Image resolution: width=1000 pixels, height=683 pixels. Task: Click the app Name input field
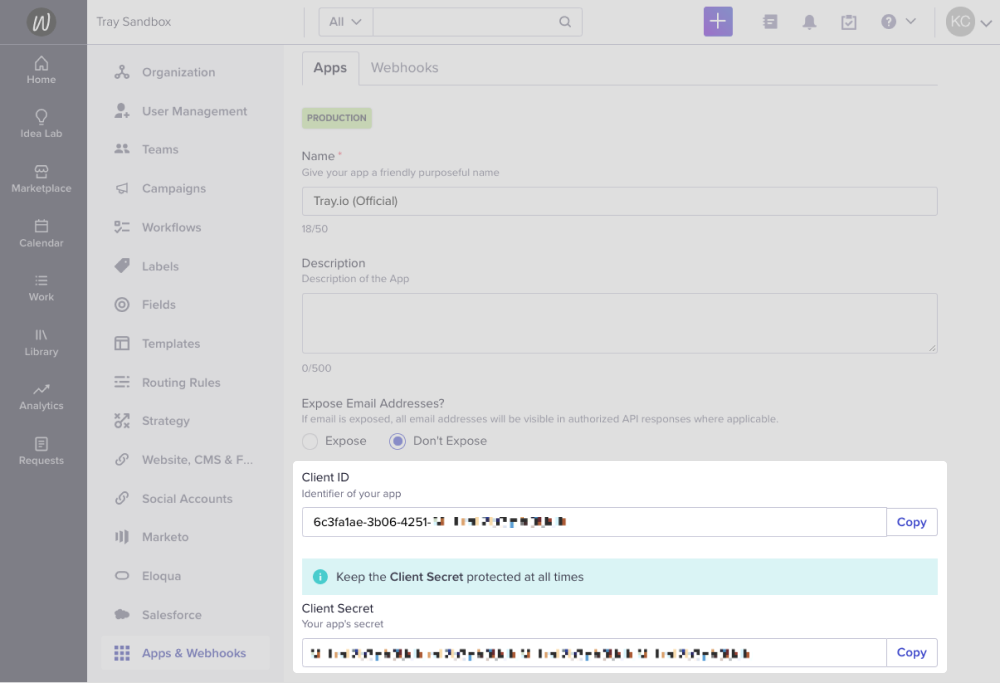(x=619, y=201)
